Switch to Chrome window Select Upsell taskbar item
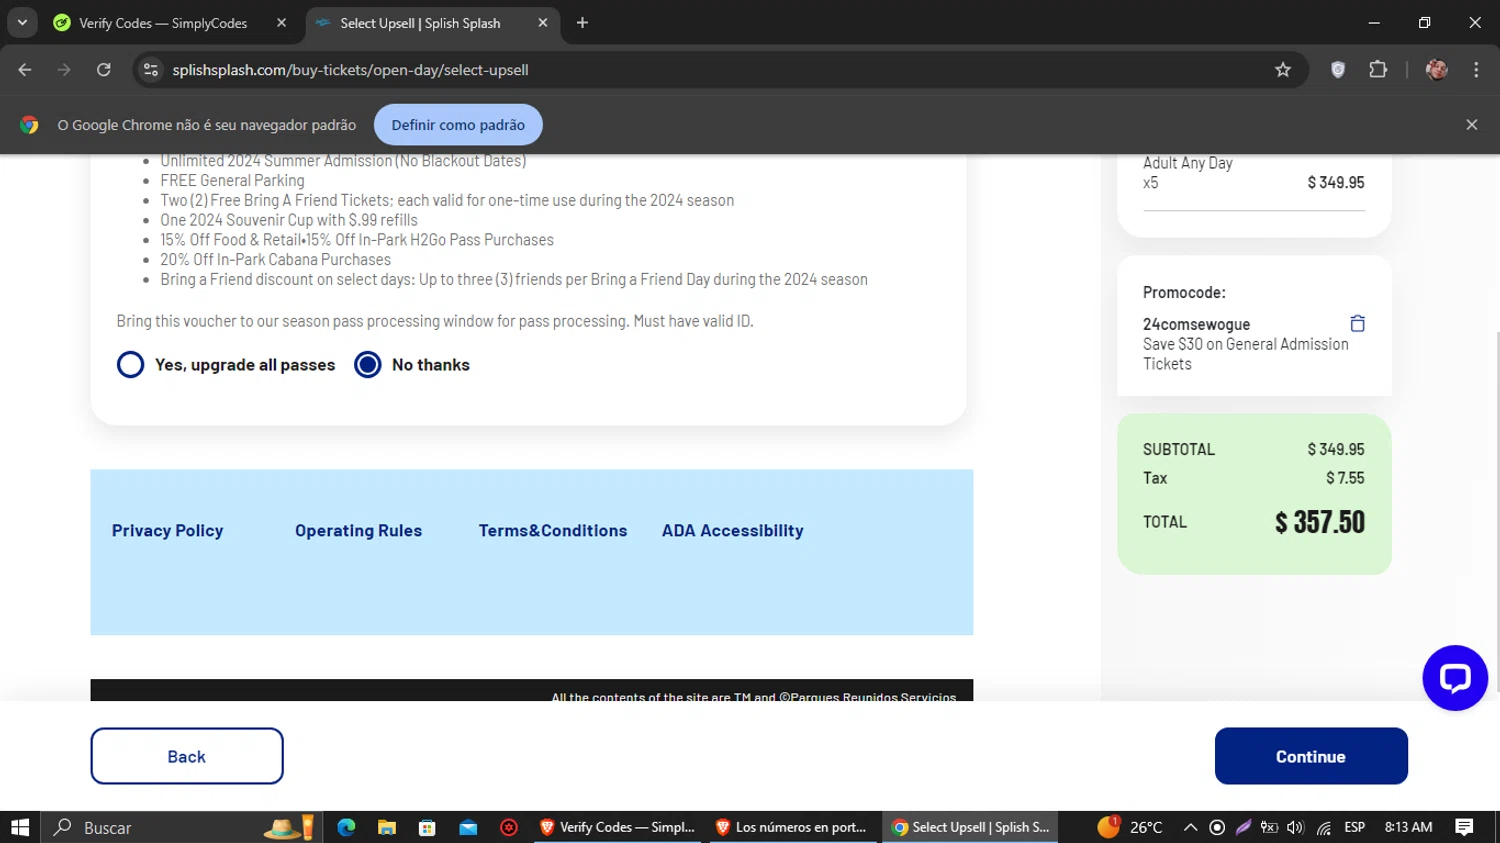The width and height of the screenshot is (1500, 843). 970,827
